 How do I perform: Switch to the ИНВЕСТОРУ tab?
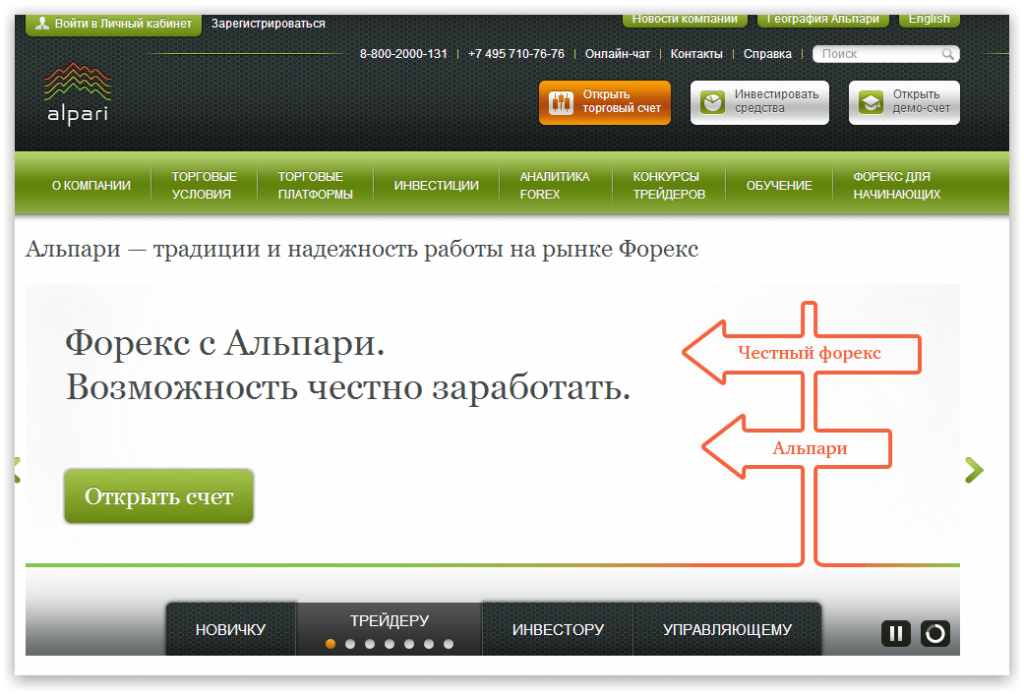click(x=558, y=629)
